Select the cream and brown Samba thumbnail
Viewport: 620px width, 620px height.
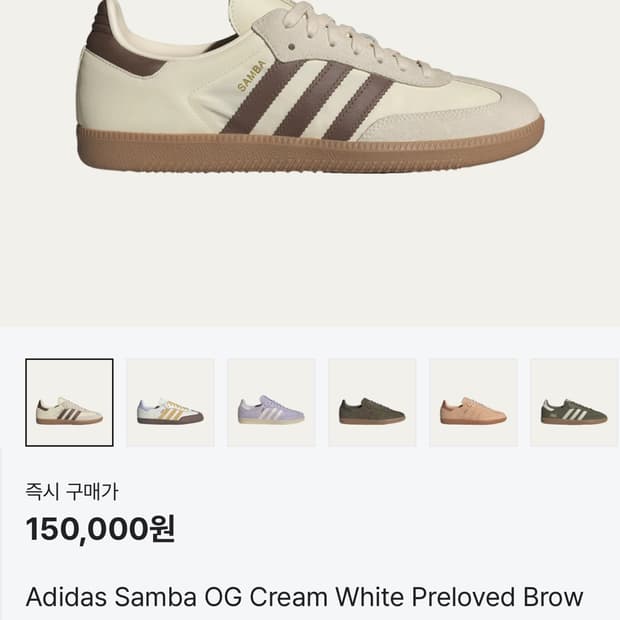(69, 402)
